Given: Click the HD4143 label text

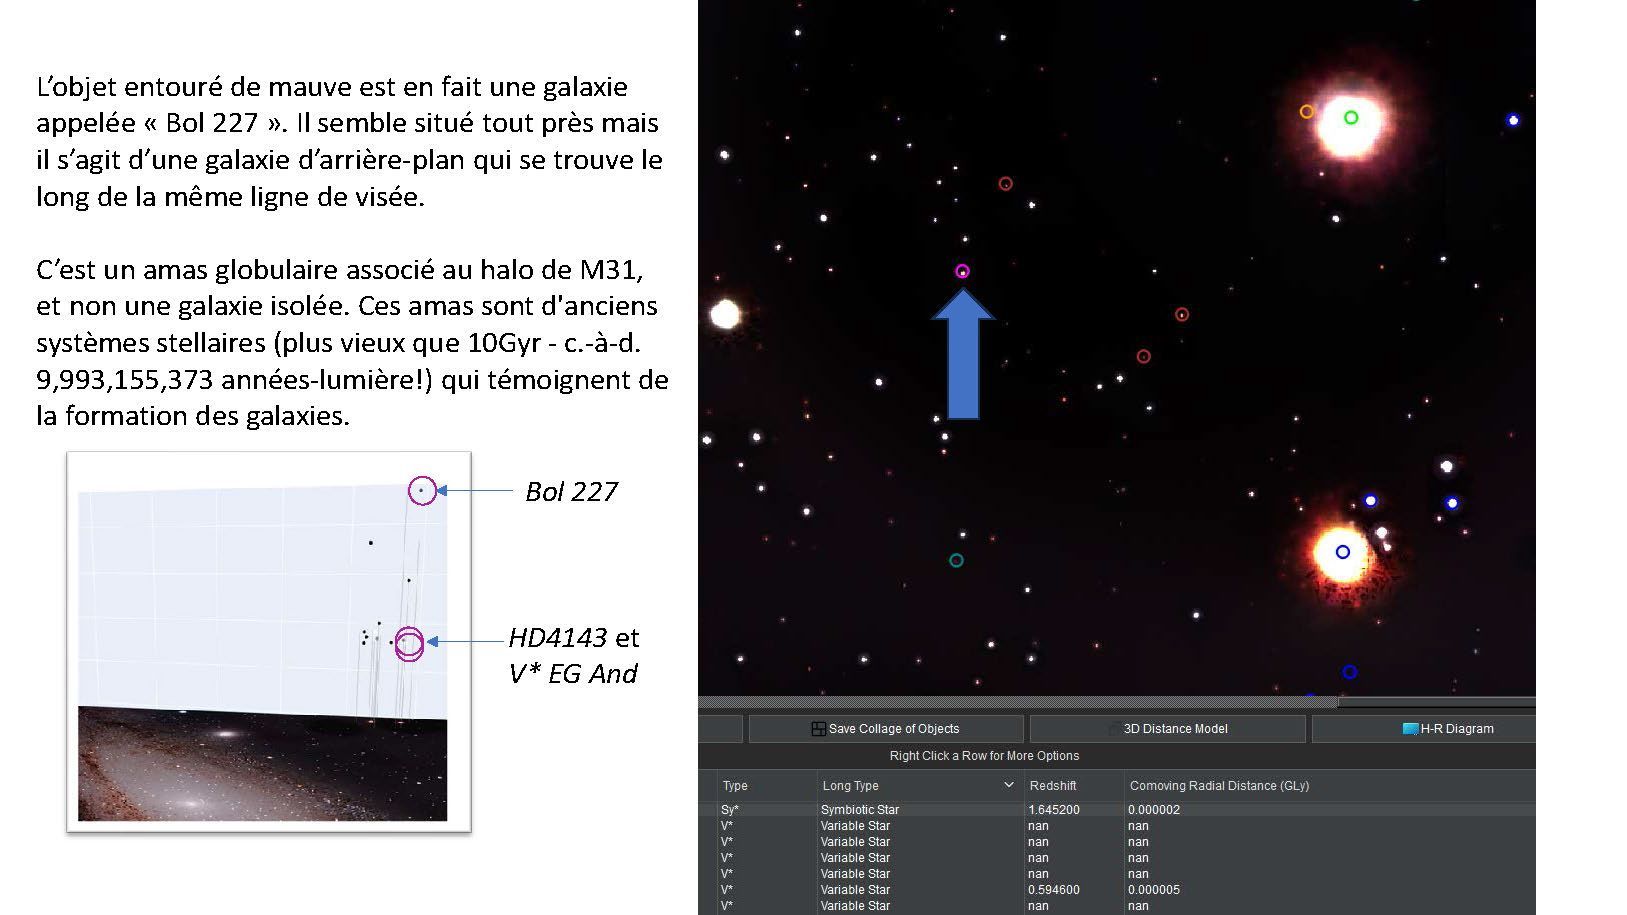Looking at the screenshot, I should (558, 638).
